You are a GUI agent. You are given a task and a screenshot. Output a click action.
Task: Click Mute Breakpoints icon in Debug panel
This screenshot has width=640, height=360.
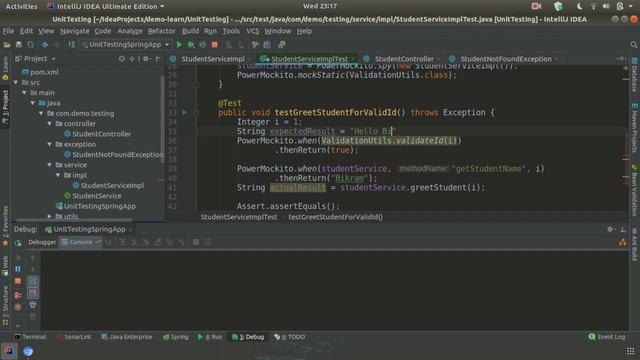[x=18, y=307]
